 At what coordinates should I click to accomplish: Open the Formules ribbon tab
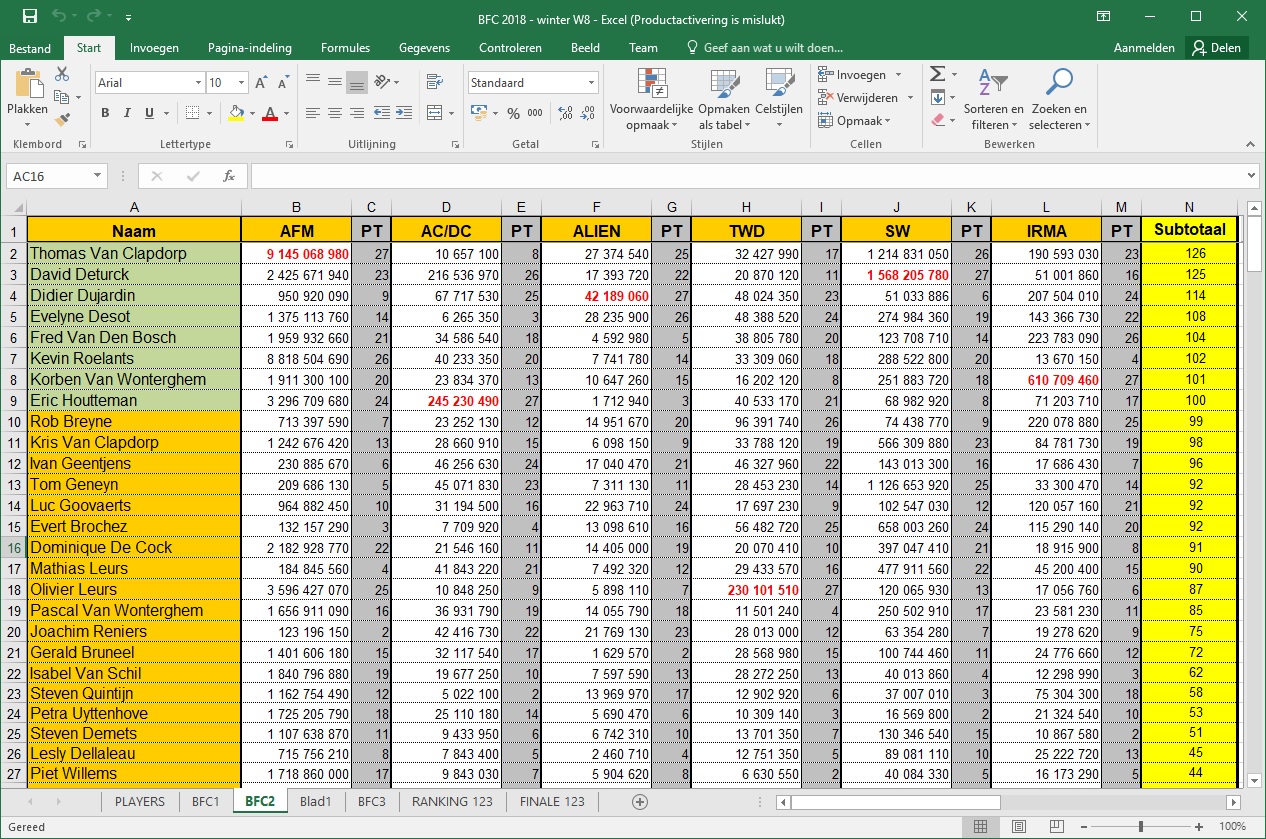345,47
